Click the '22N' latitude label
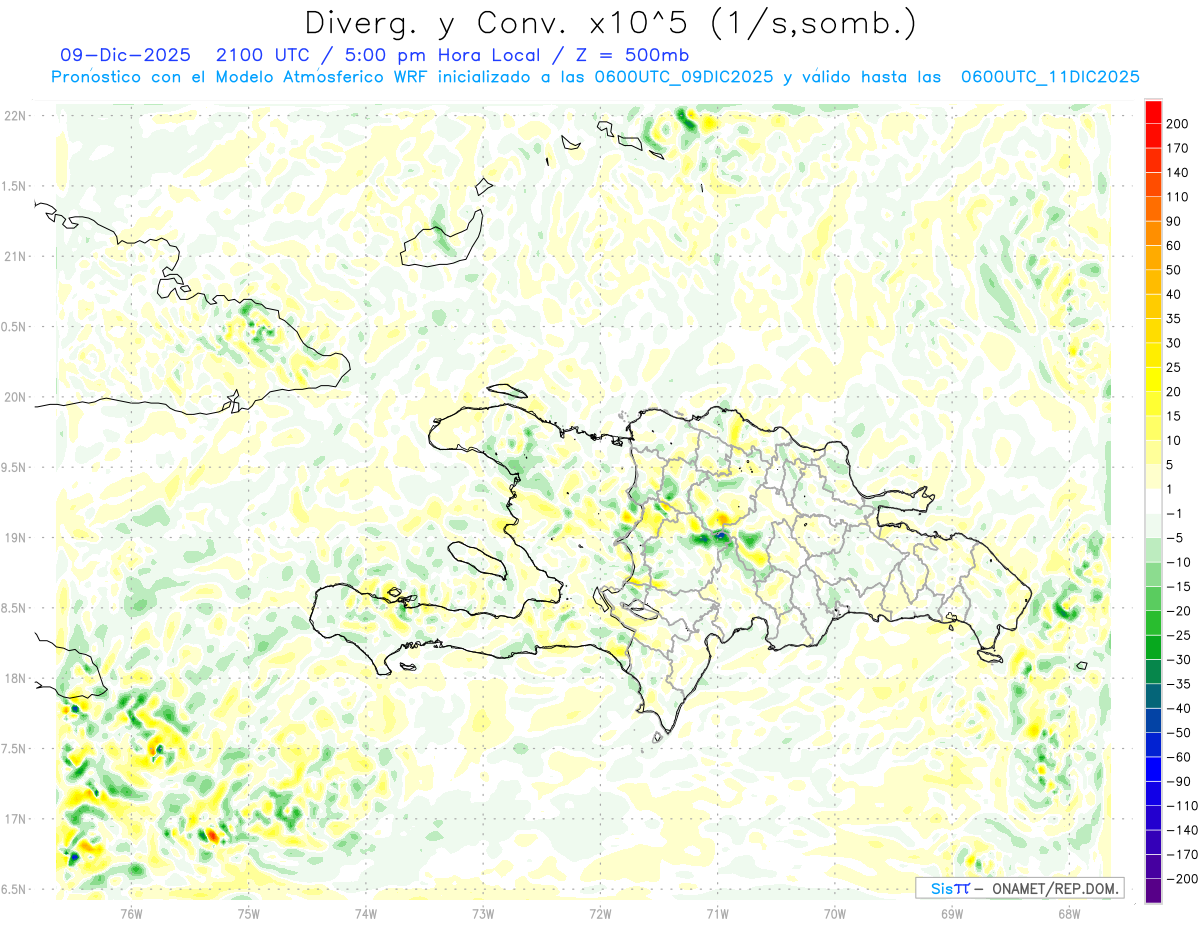1200x927 pixels. [15, 116]
